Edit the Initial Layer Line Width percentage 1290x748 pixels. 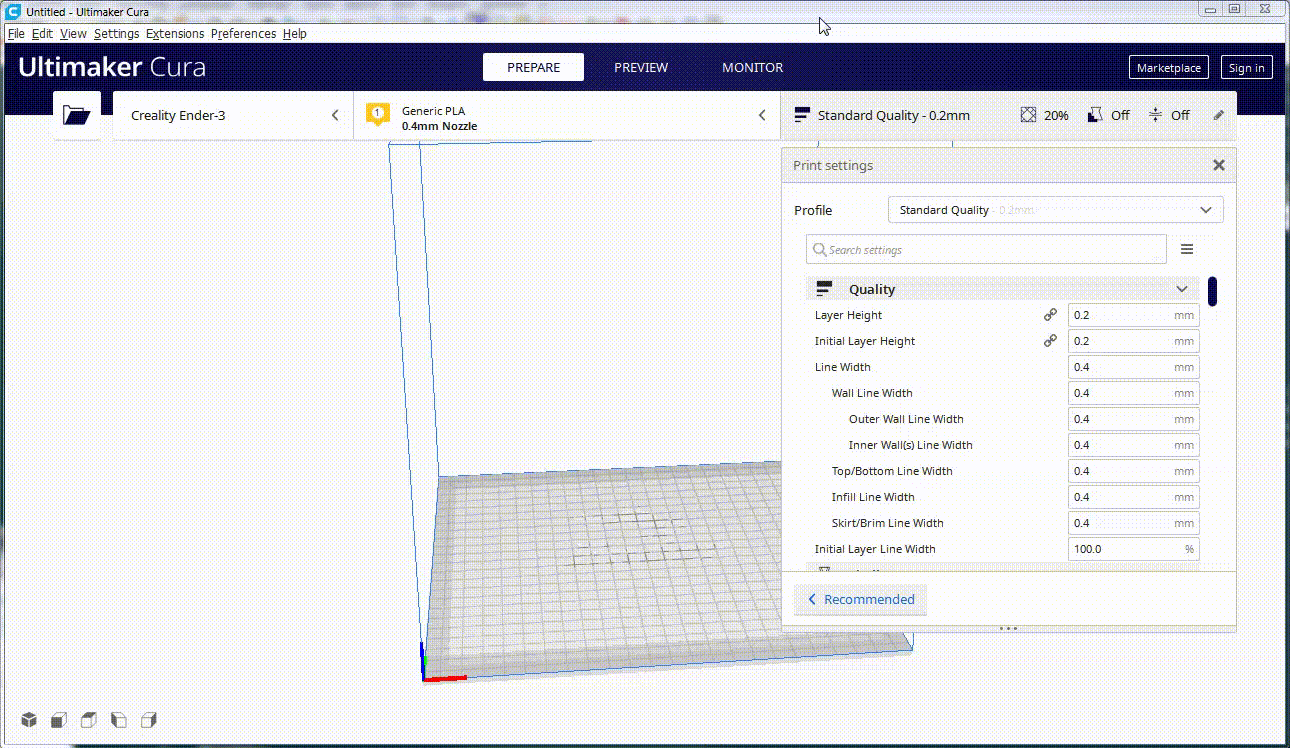tap(1133, 549)
